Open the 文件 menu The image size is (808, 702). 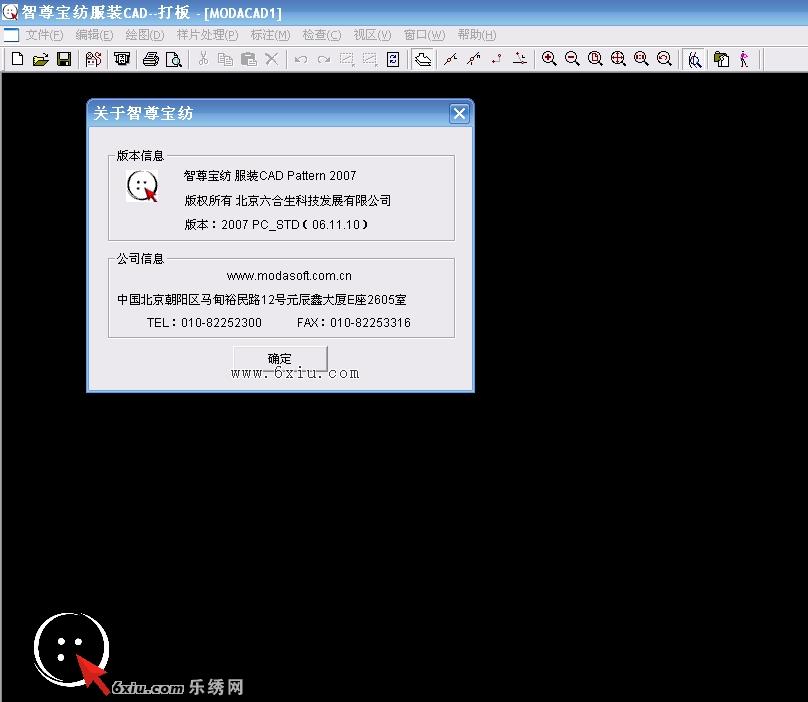click(41, 34)
